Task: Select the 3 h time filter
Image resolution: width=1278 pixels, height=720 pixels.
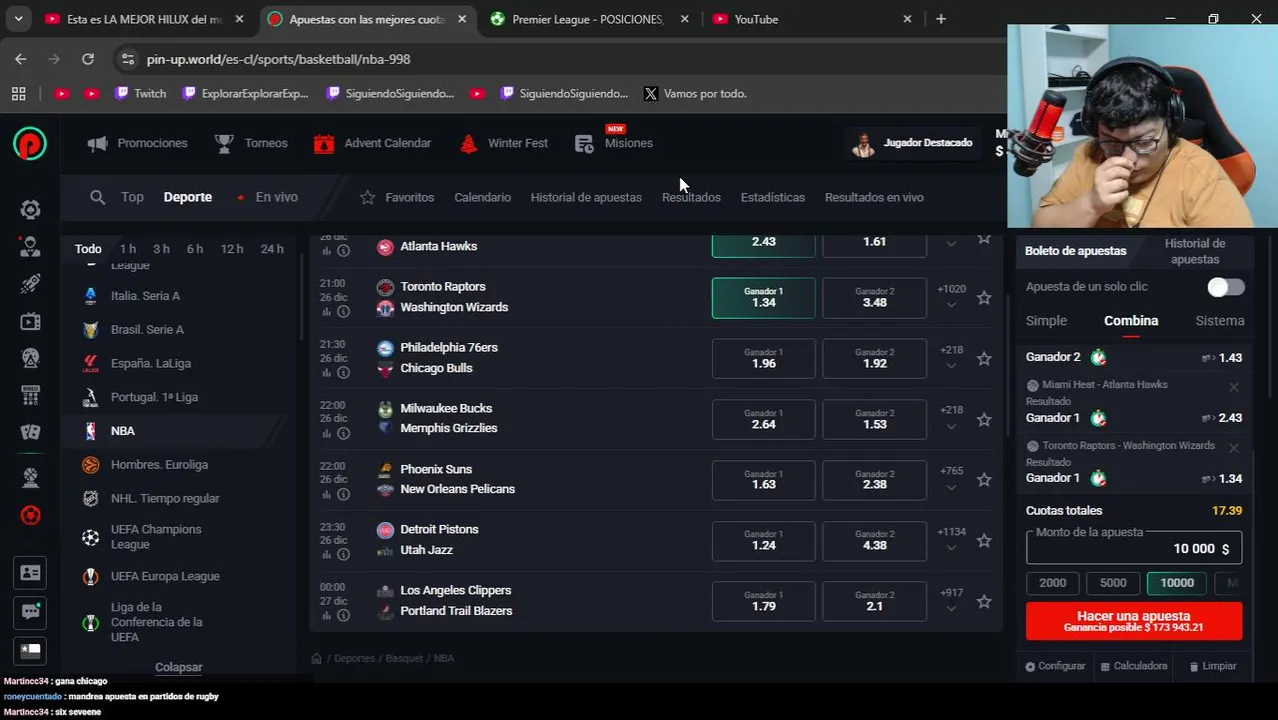Action: (x=161, y=249)
